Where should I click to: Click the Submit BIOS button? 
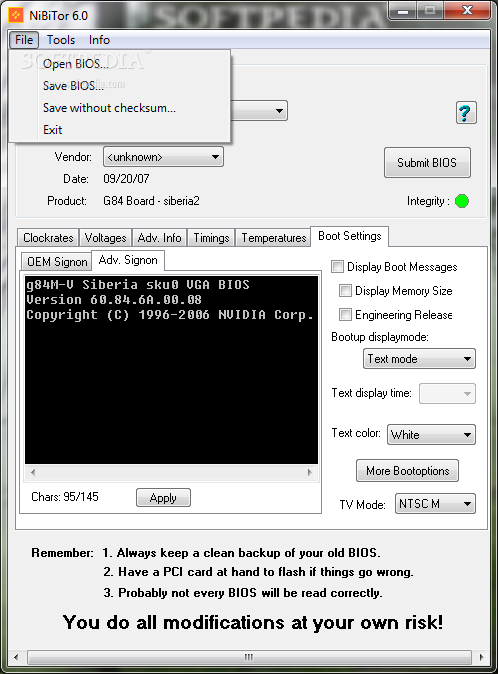pyautogui.click(x=427, y=162)
